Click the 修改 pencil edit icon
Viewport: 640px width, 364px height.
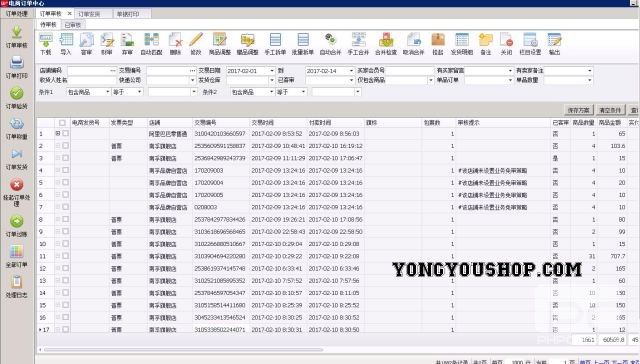click(x=196, y=44)
